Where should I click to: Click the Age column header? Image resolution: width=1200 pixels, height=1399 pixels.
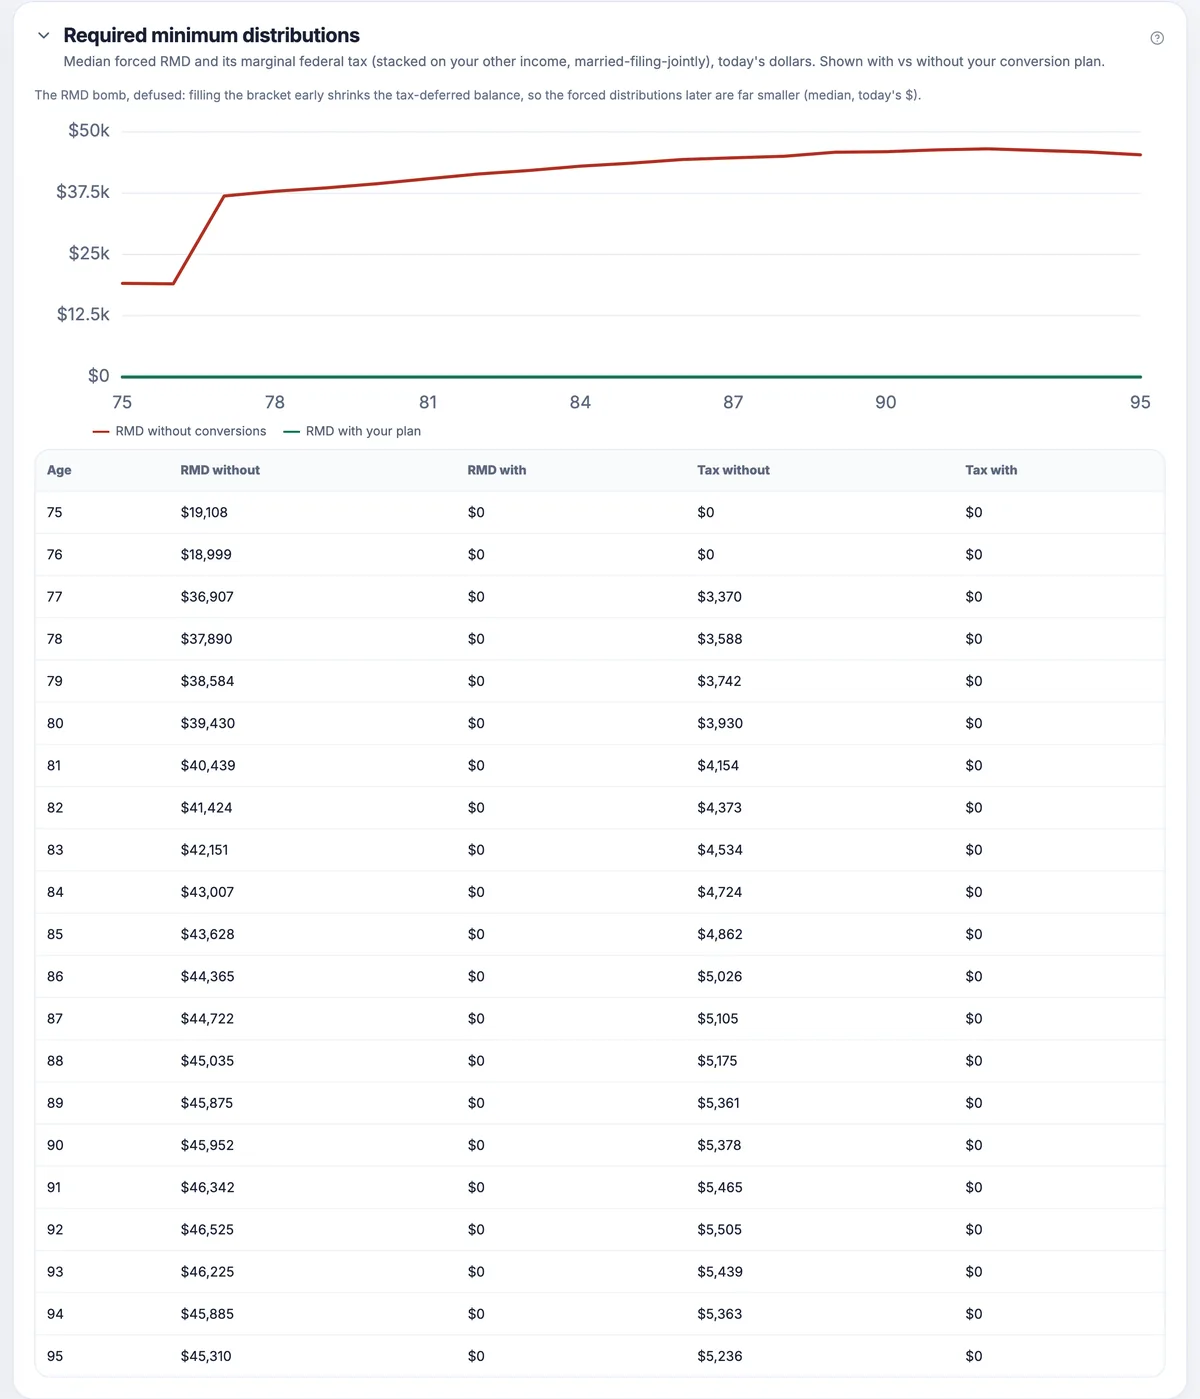[x=59, y=470]
